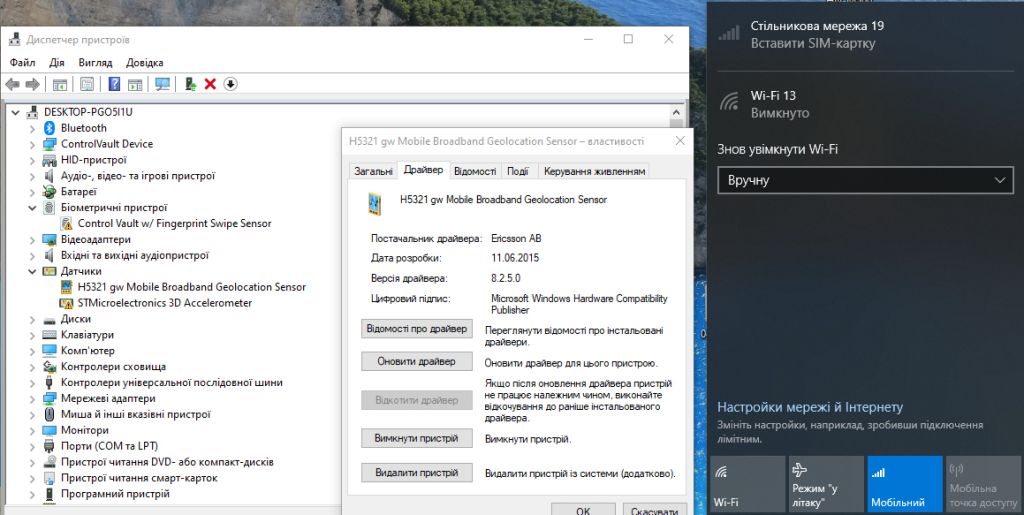
Task: Select Програмний пристрій tree item
Action: [115, 494]
